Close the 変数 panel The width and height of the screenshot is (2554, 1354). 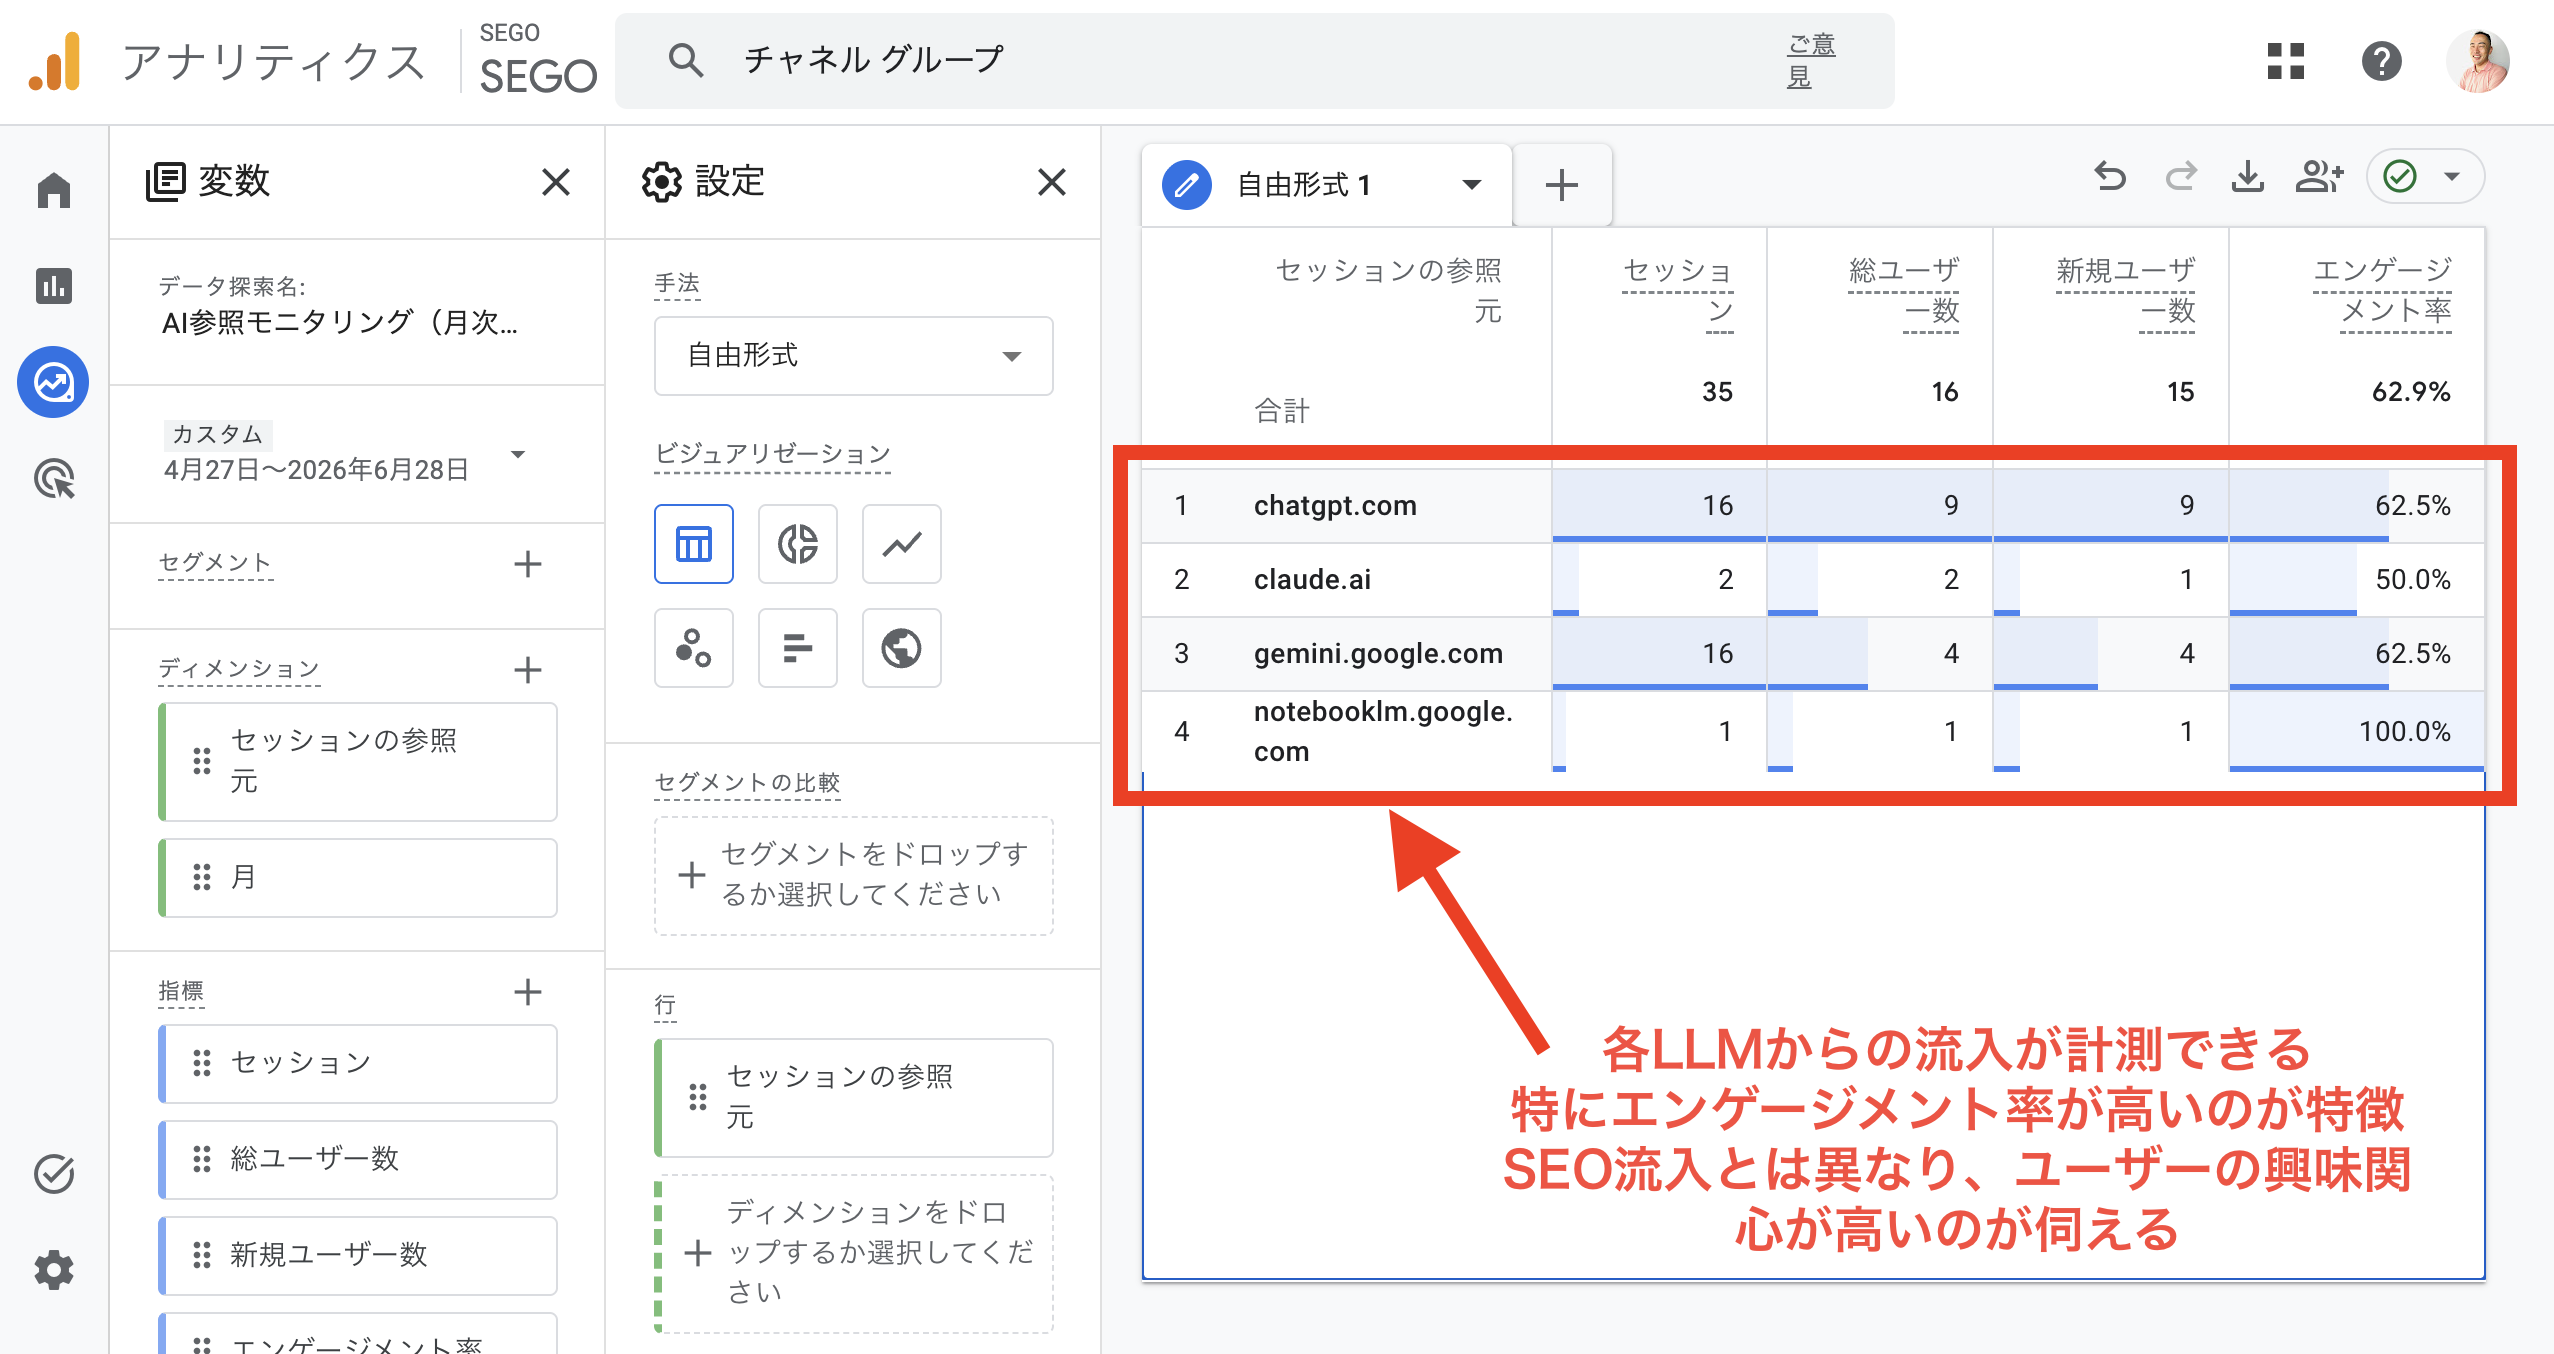pyautogui.click(x=556, y=182)
